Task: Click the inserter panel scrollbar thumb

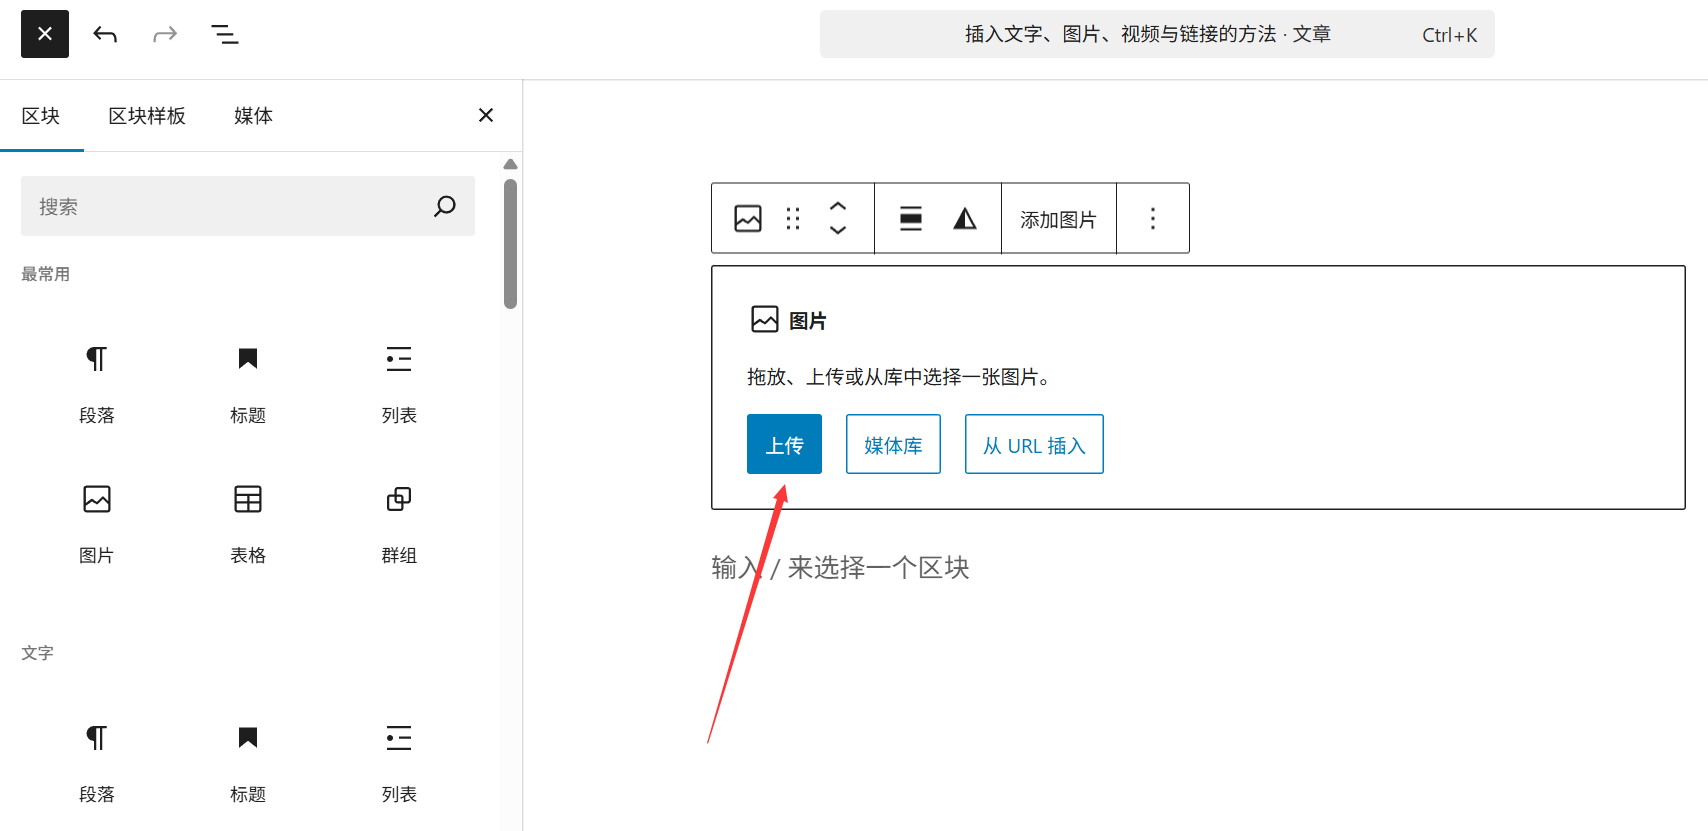Action: pyautogui.click(x=510, y=243)
